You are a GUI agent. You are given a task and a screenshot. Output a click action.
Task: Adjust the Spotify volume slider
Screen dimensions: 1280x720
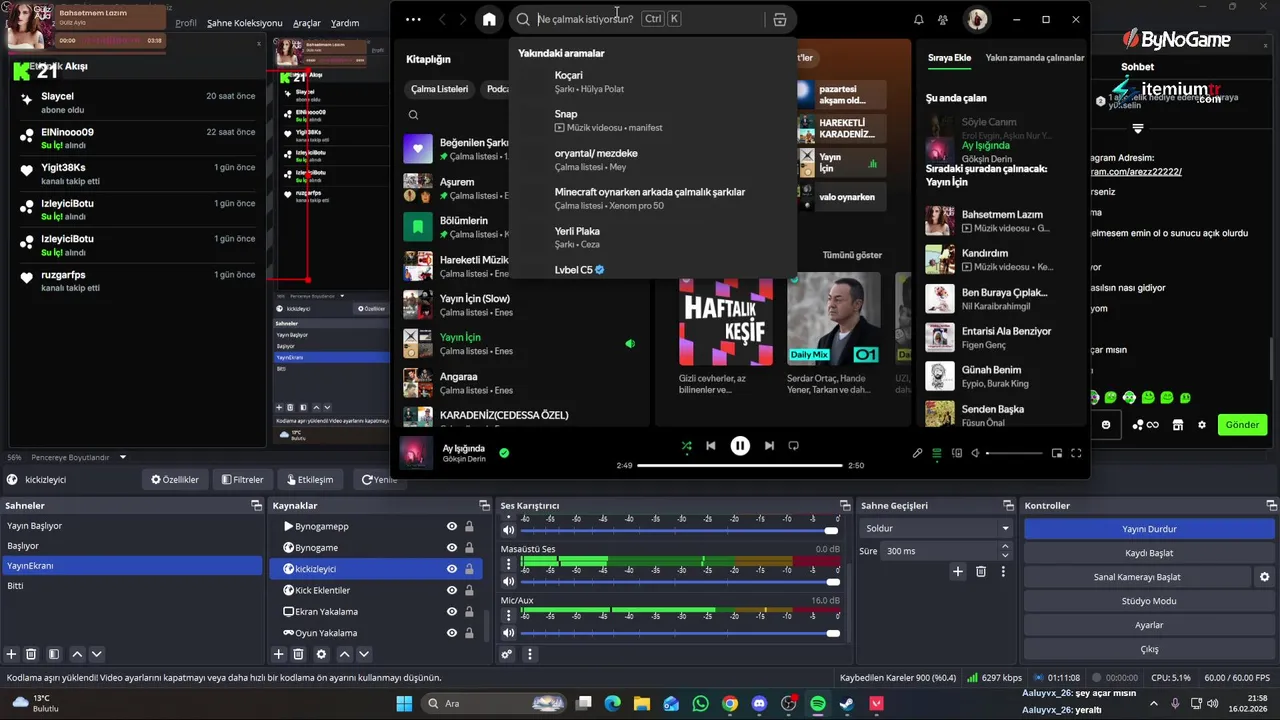[1014, 453]
